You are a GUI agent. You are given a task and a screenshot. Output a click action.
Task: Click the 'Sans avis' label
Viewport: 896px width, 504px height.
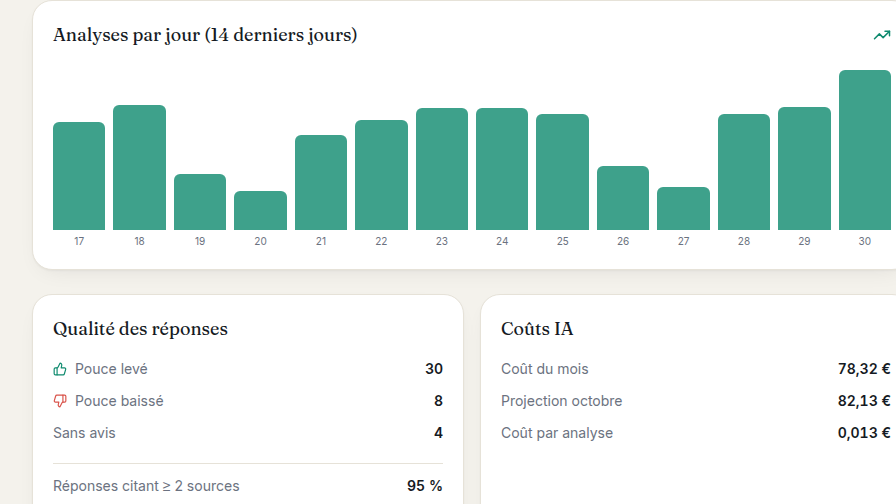pyautogui.click(x=84, y=433)
